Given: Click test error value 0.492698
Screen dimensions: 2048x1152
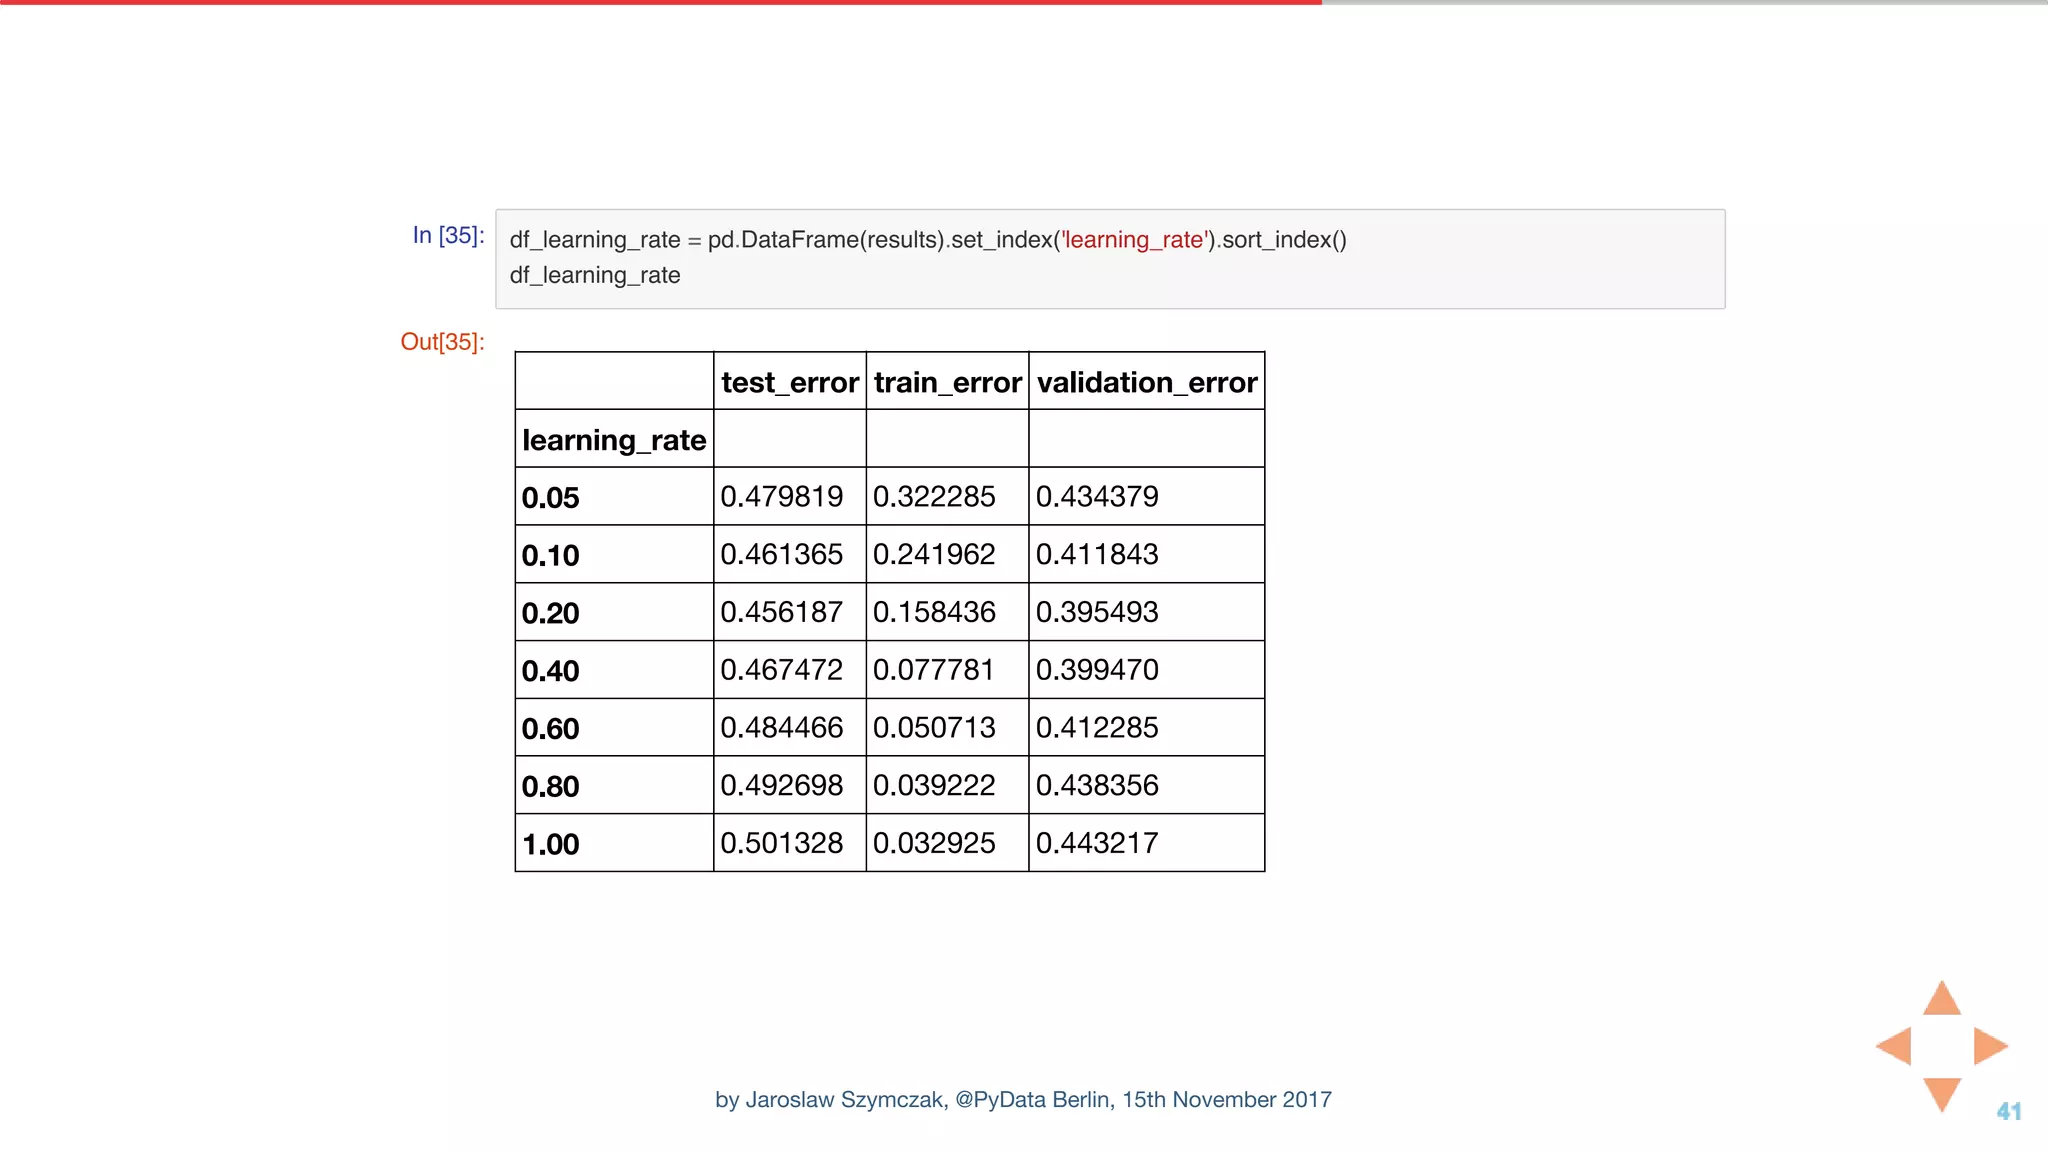Looking at the screenshot, I should [x=782, y=785].
